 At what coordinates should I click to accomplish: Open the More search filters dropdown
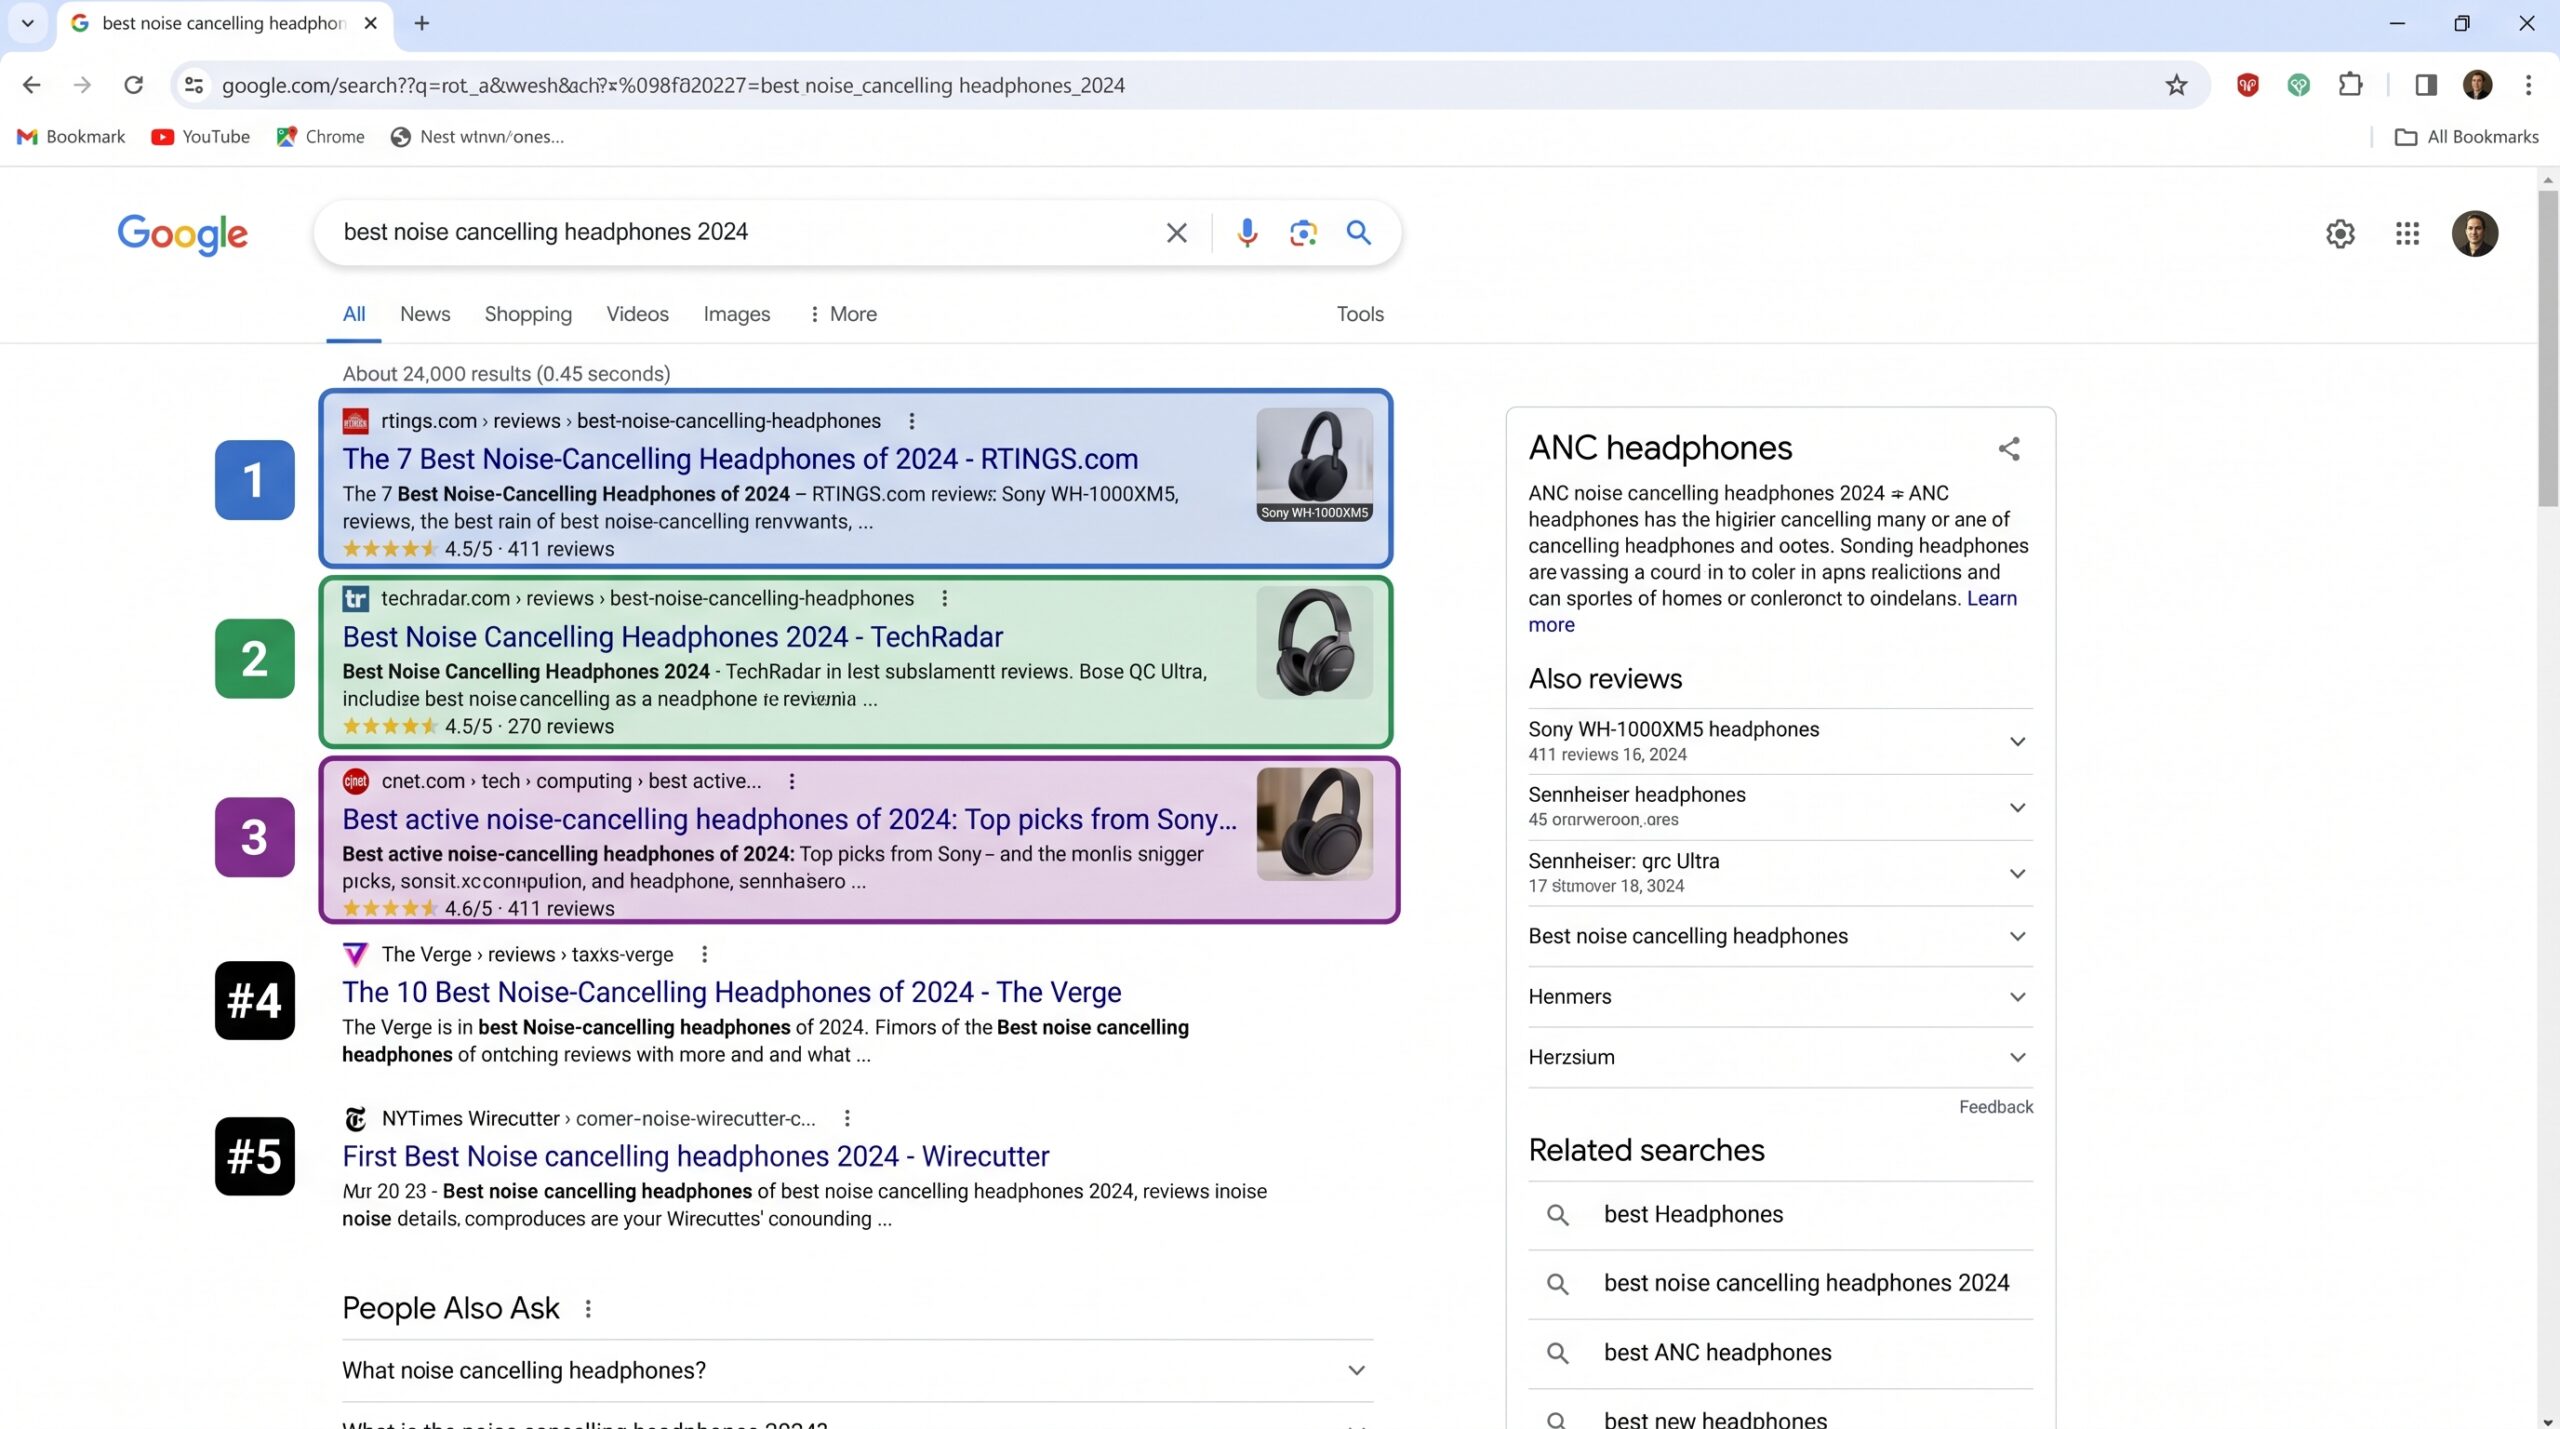[843, 314]
